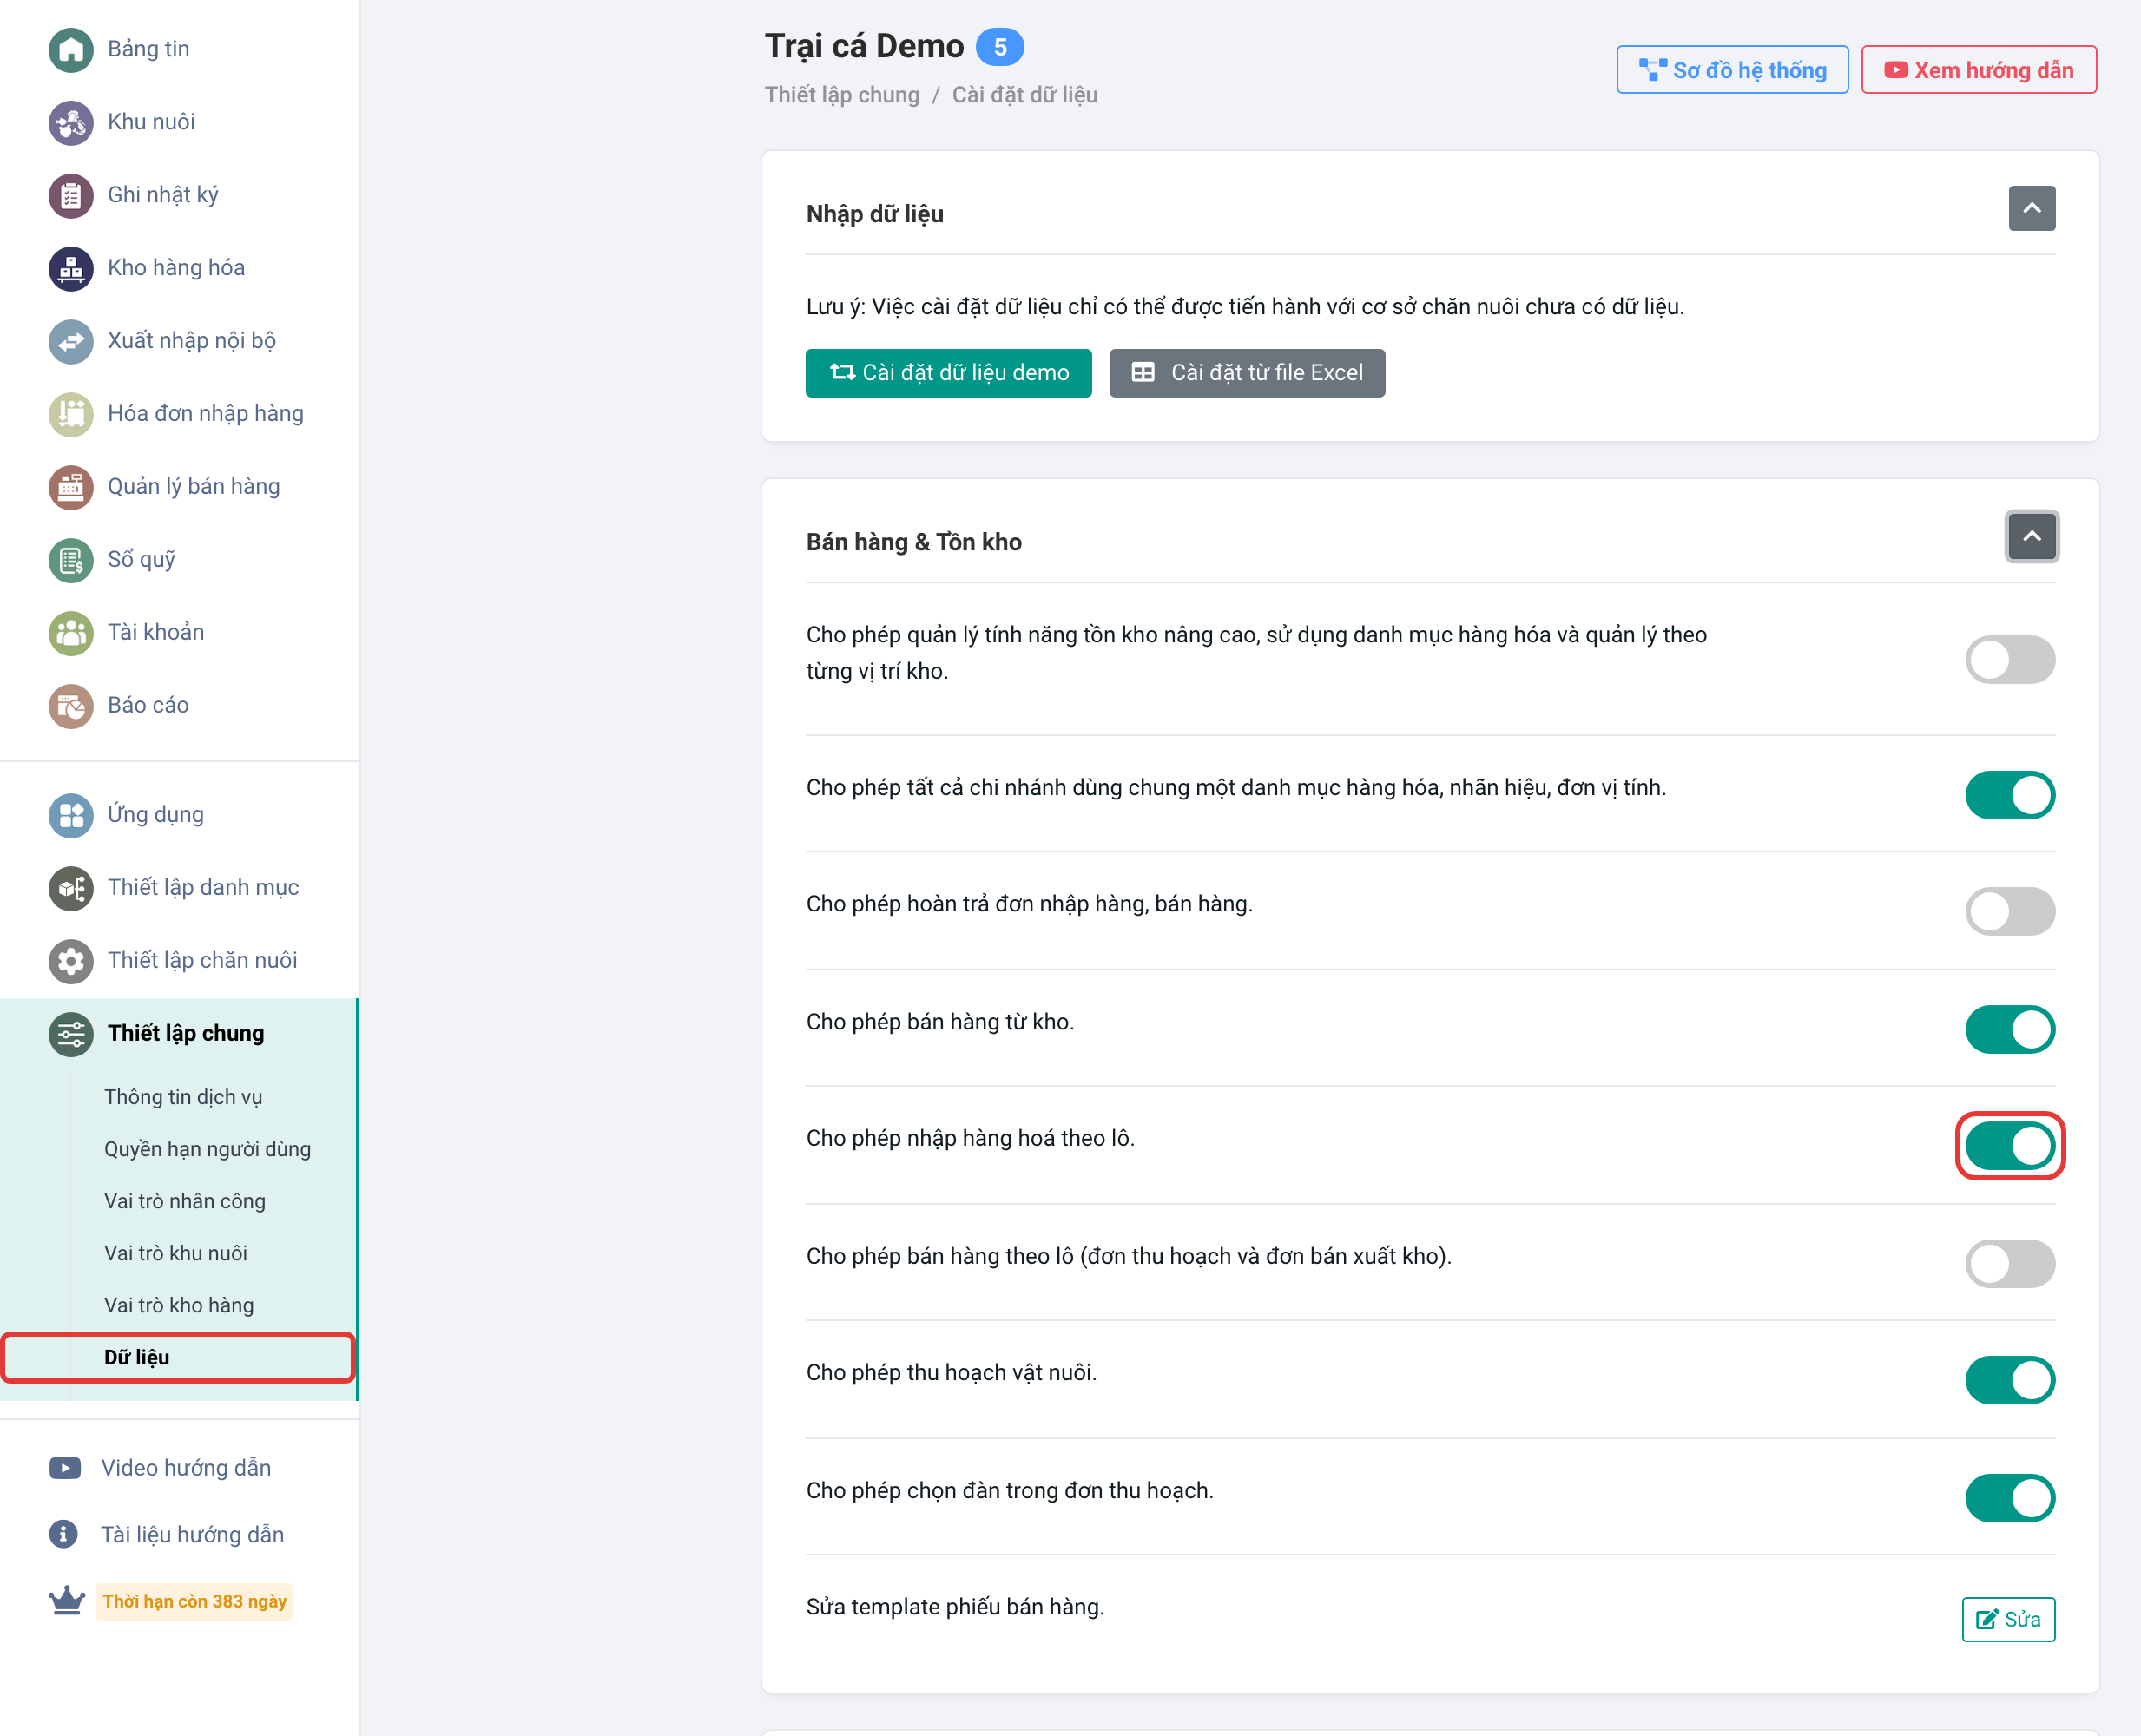Collapse the Nhập dữ liệu section
The image size is (2141, 1736).
tap(2032, 208)
